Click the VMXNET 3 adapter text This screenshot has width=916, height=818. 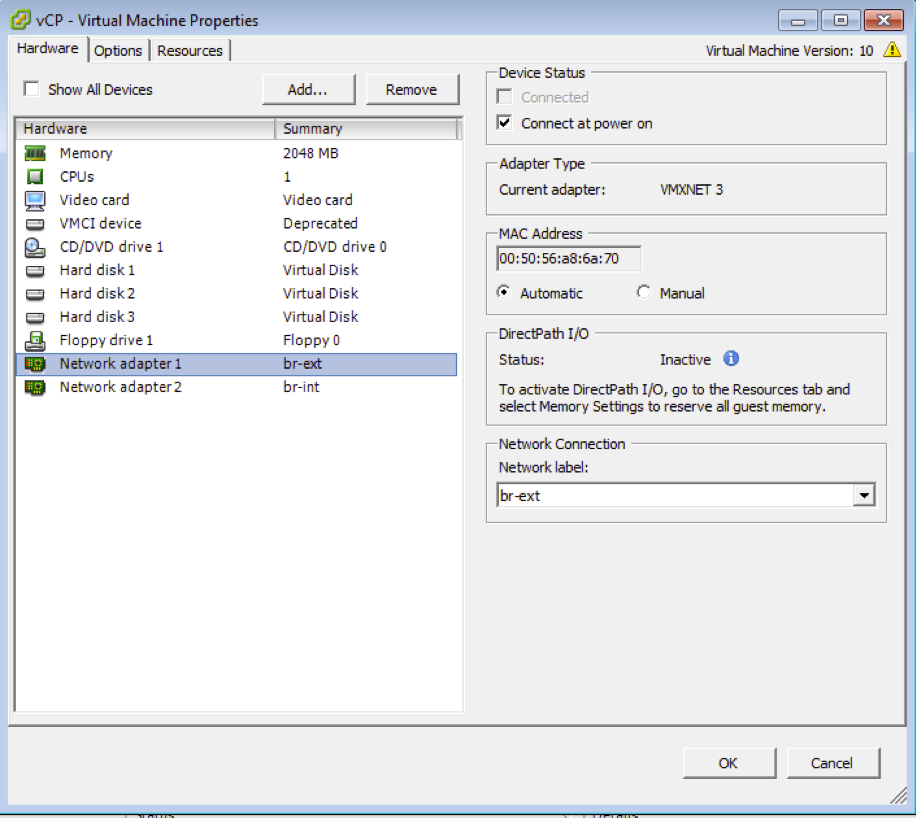coord(691,190)
